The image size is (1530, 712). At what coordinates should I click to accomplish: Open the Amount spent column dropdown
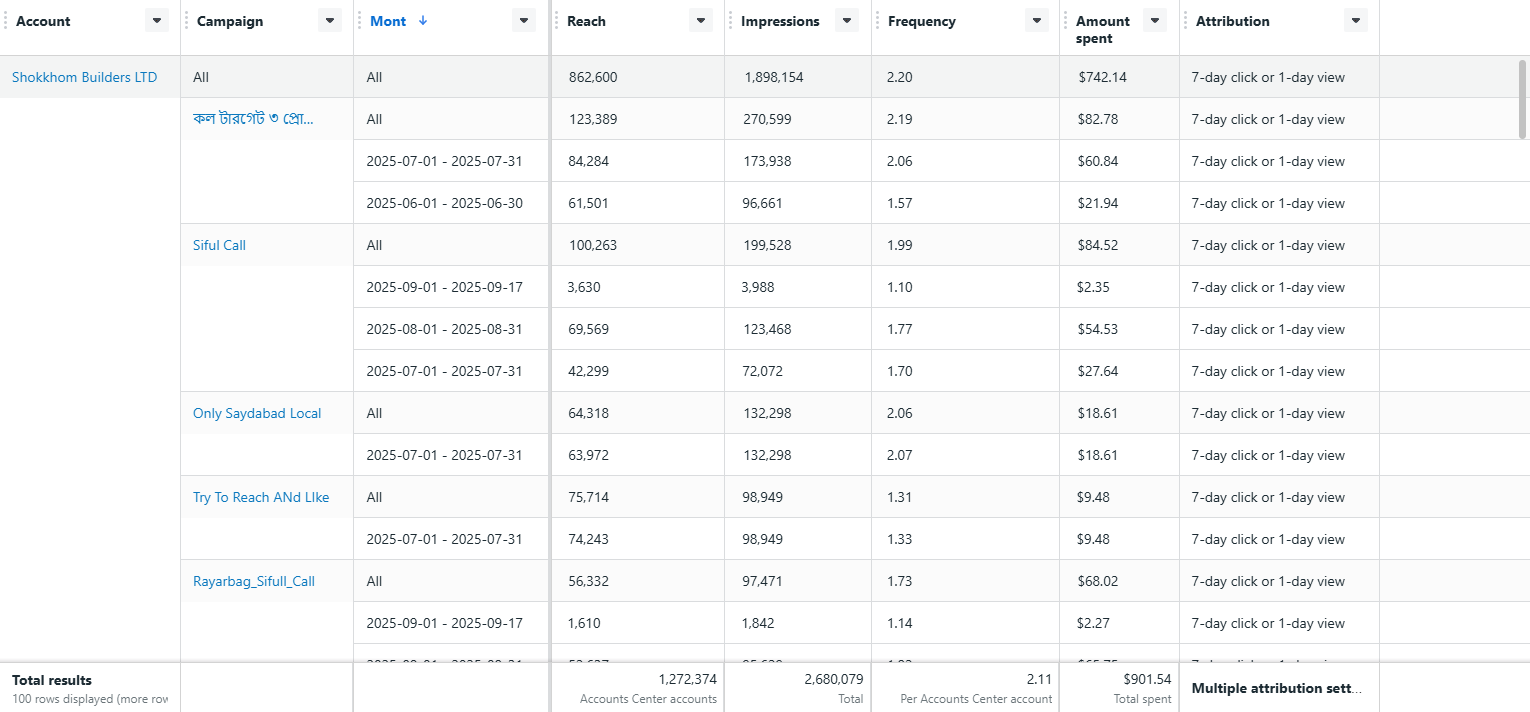click(1155, 20)
